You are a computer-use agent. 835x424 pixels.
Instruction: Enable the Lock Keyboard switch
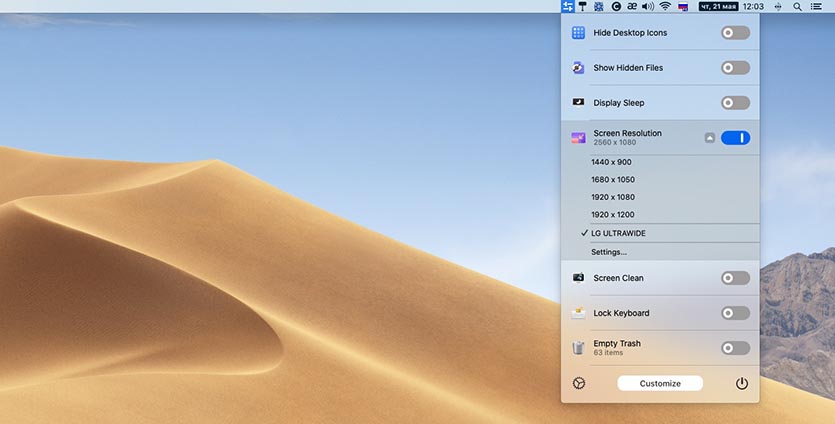click(735, 313)
